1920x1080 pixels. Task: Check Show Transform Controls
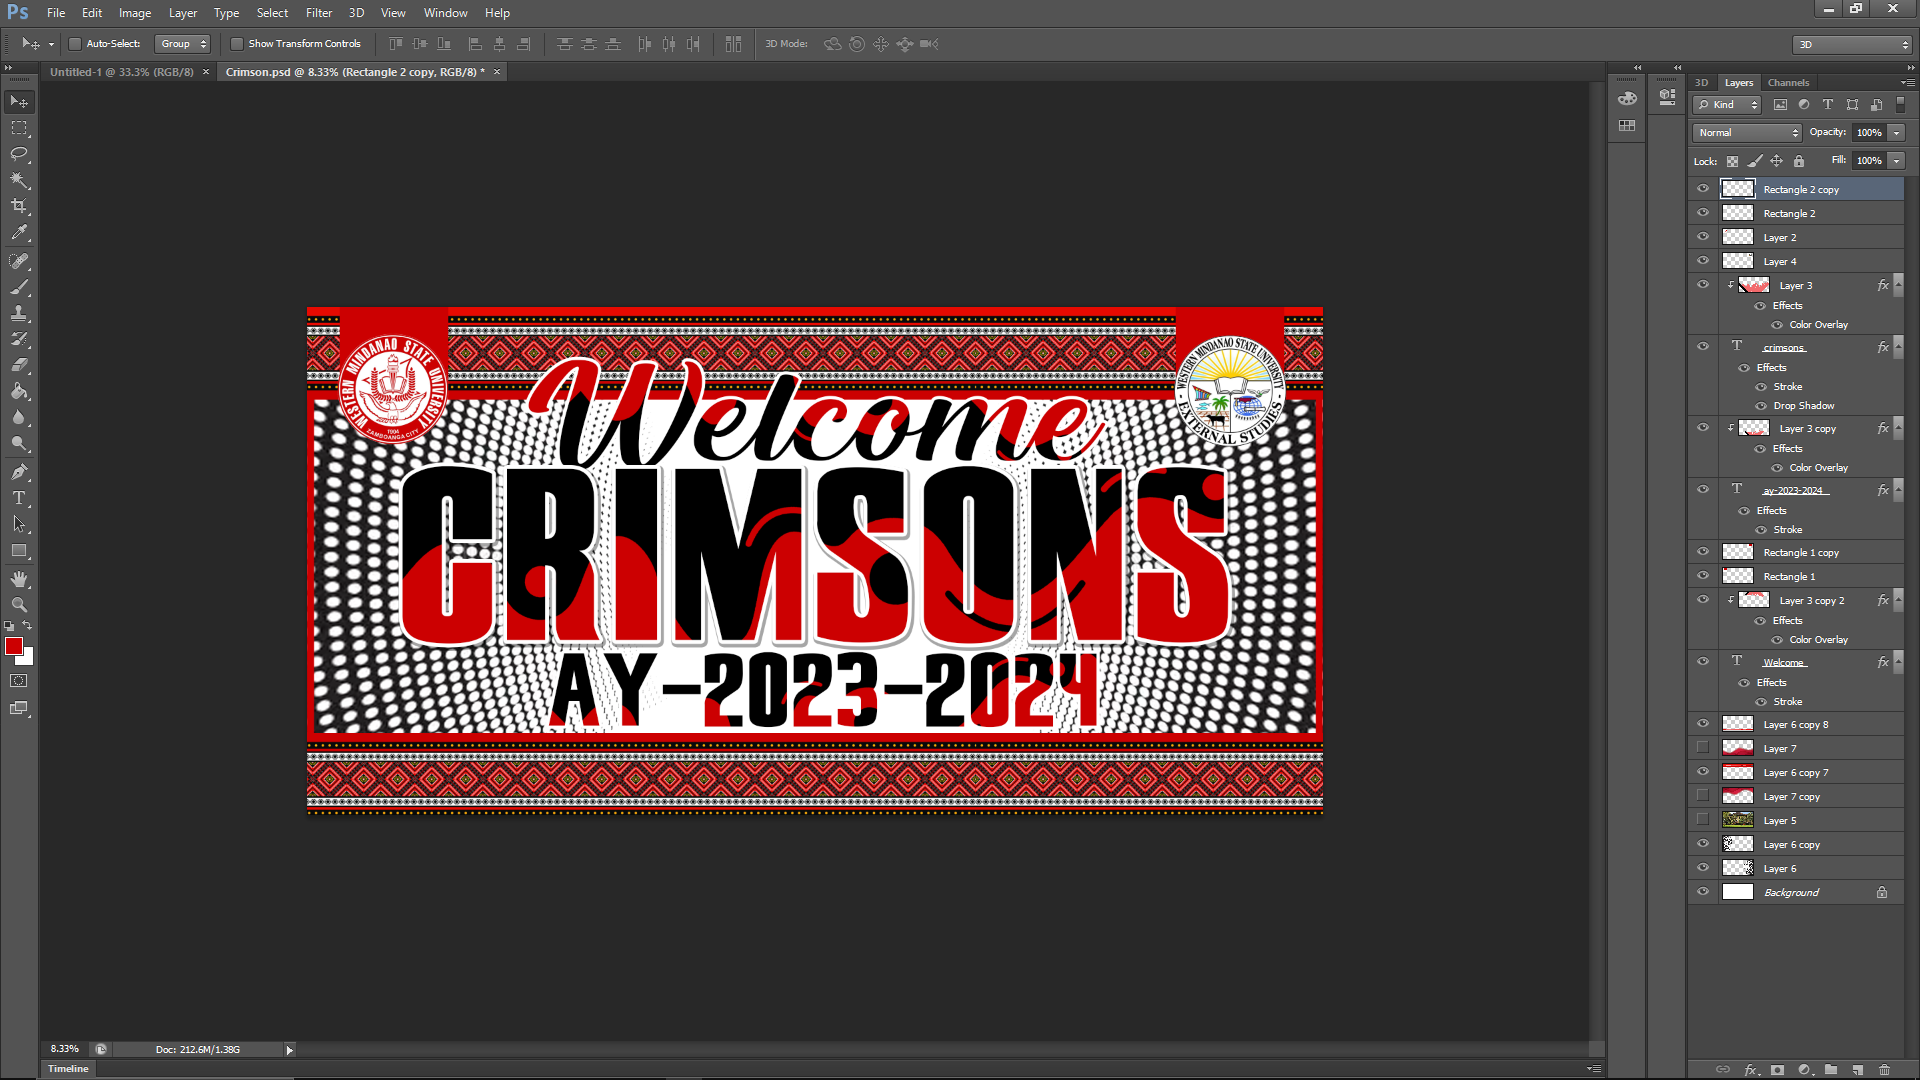click(237, 44)
